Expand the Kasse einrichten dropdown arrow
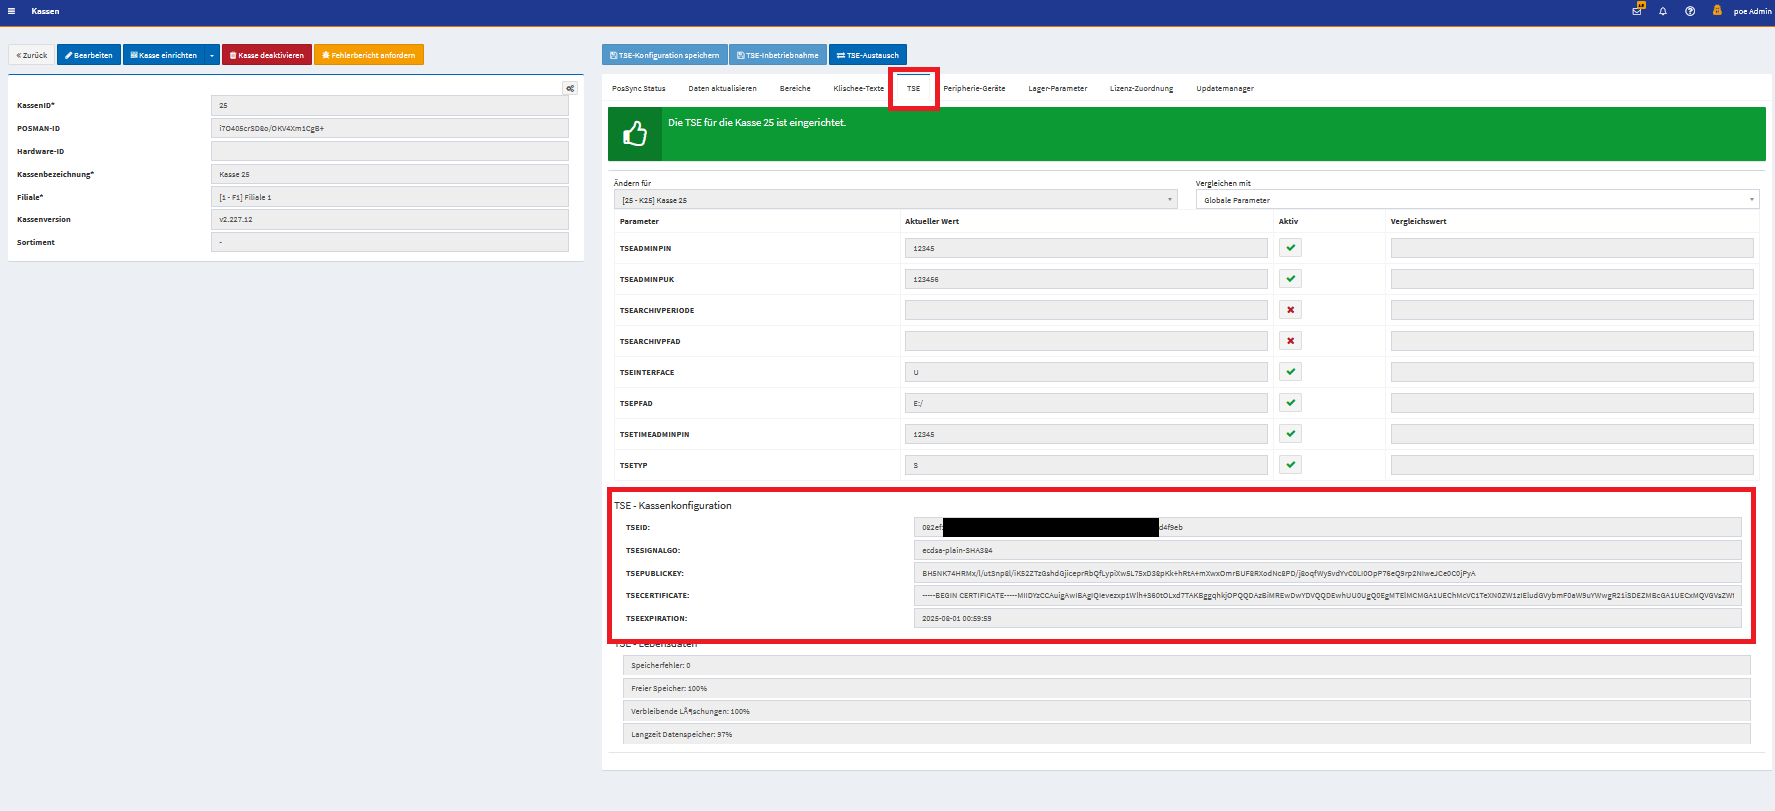The image size is (1775, 811). pyautogui.click(x=212, y=55)
